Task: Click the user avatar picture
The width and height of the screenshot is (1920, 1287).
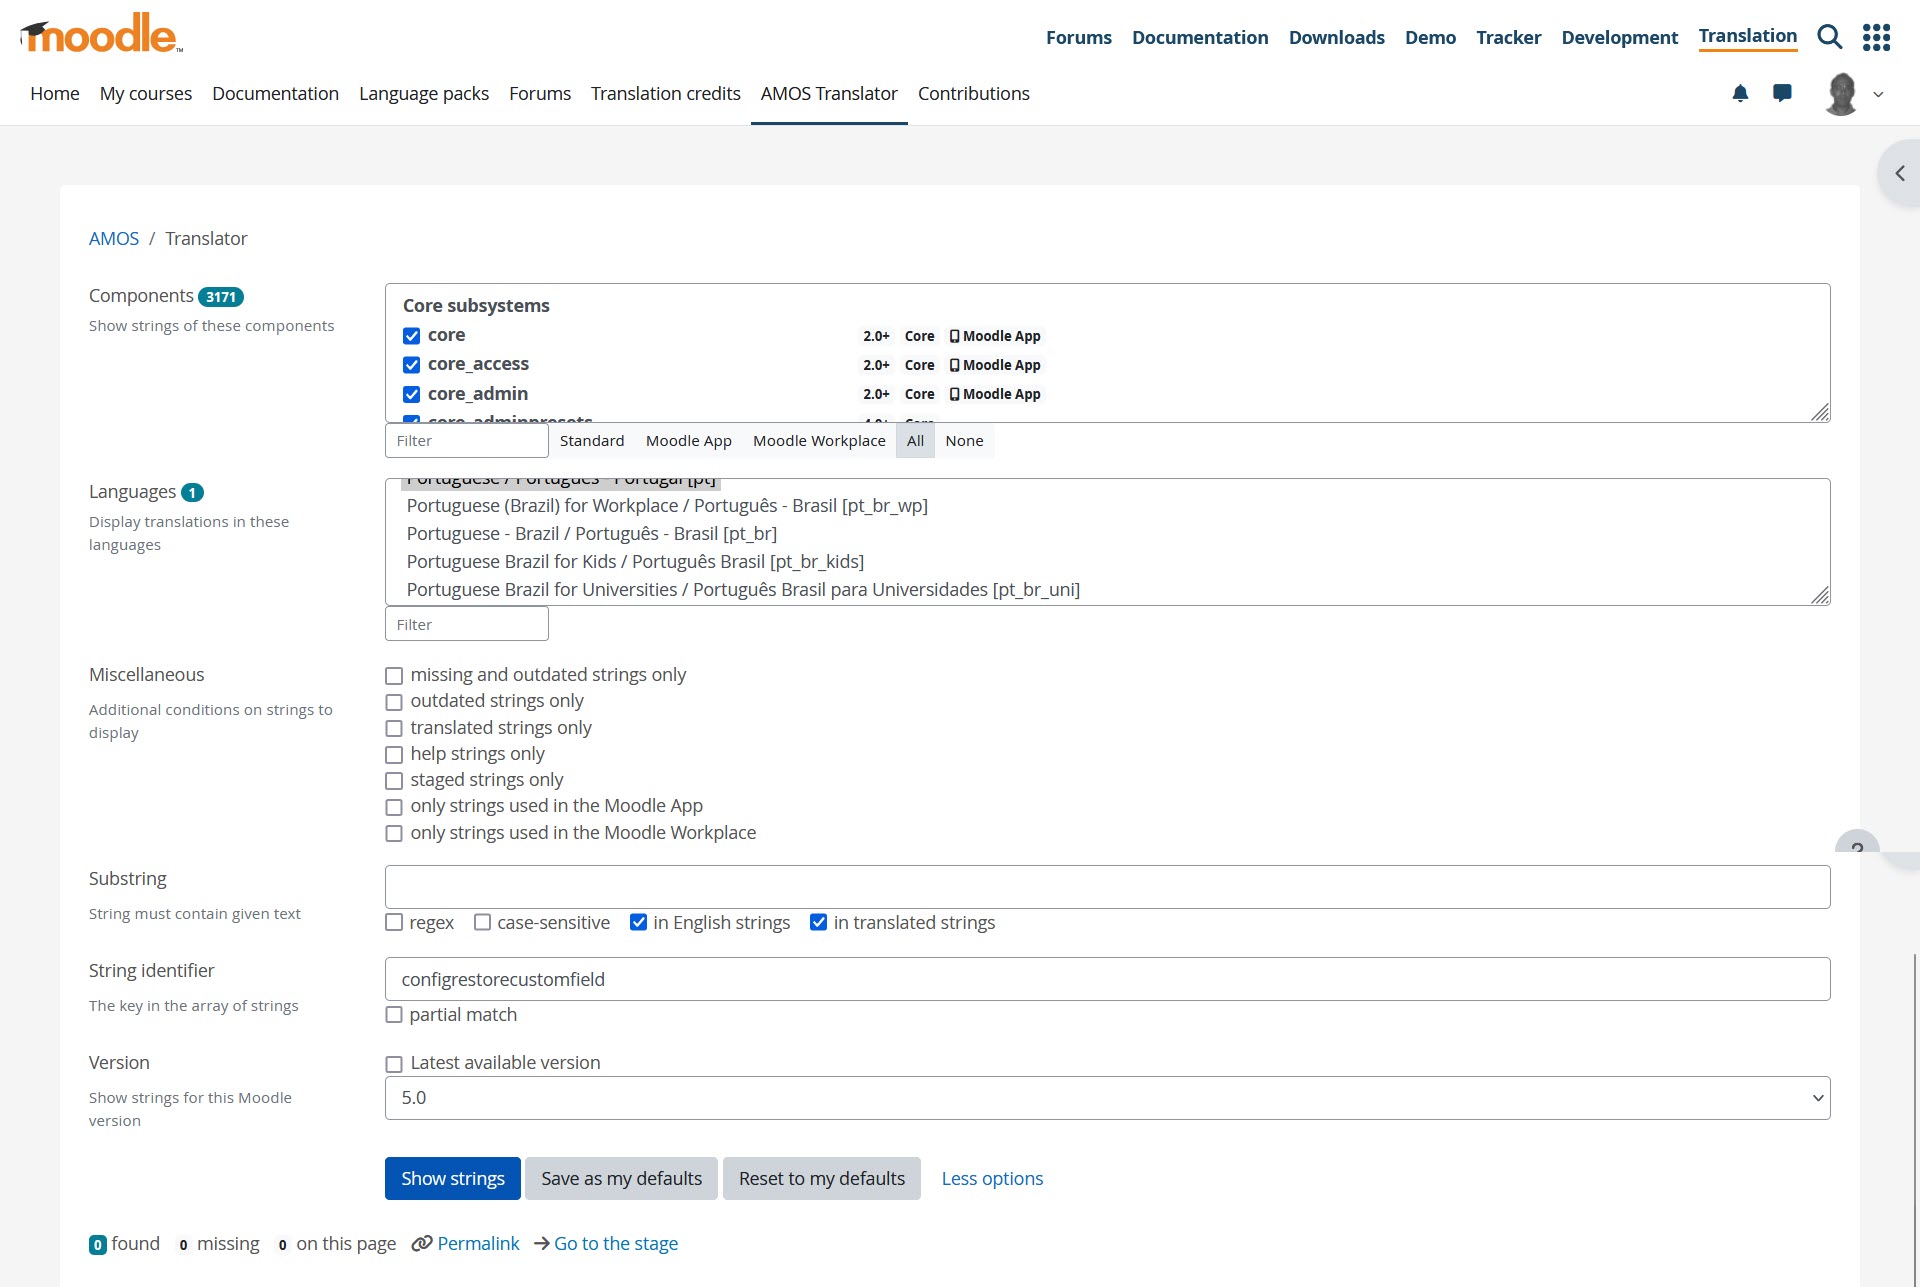Action: pos(1841,94)
